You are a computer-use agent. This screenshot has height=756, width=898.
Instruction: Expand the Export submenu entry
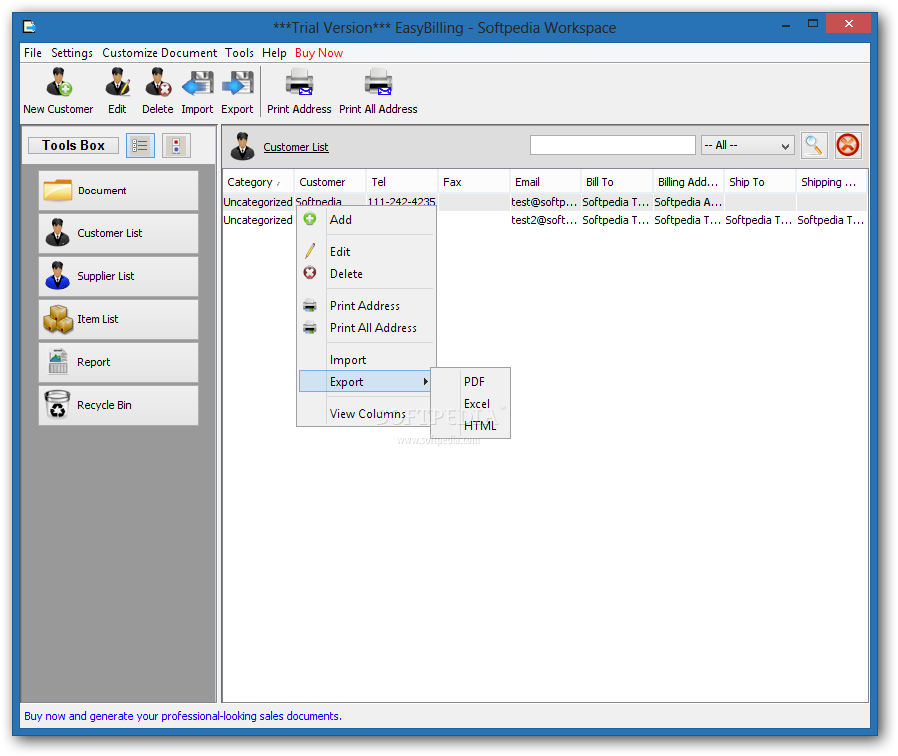(365, 381)
